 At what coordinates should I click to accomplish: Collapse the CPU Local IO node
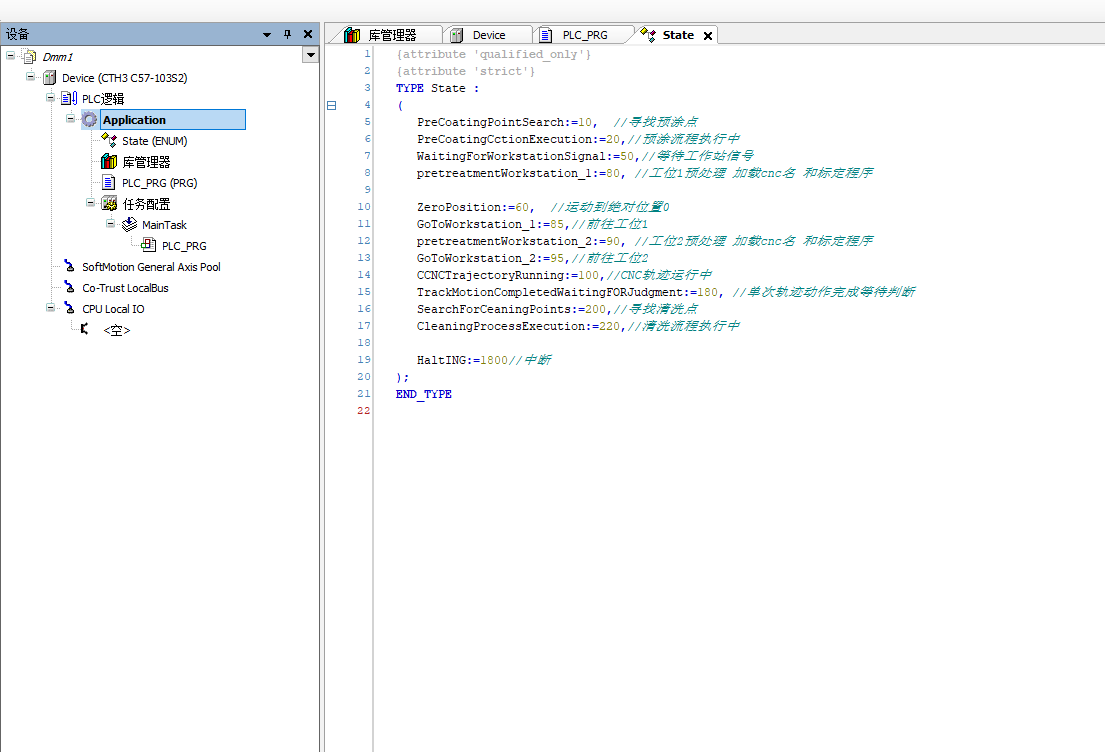51,307
